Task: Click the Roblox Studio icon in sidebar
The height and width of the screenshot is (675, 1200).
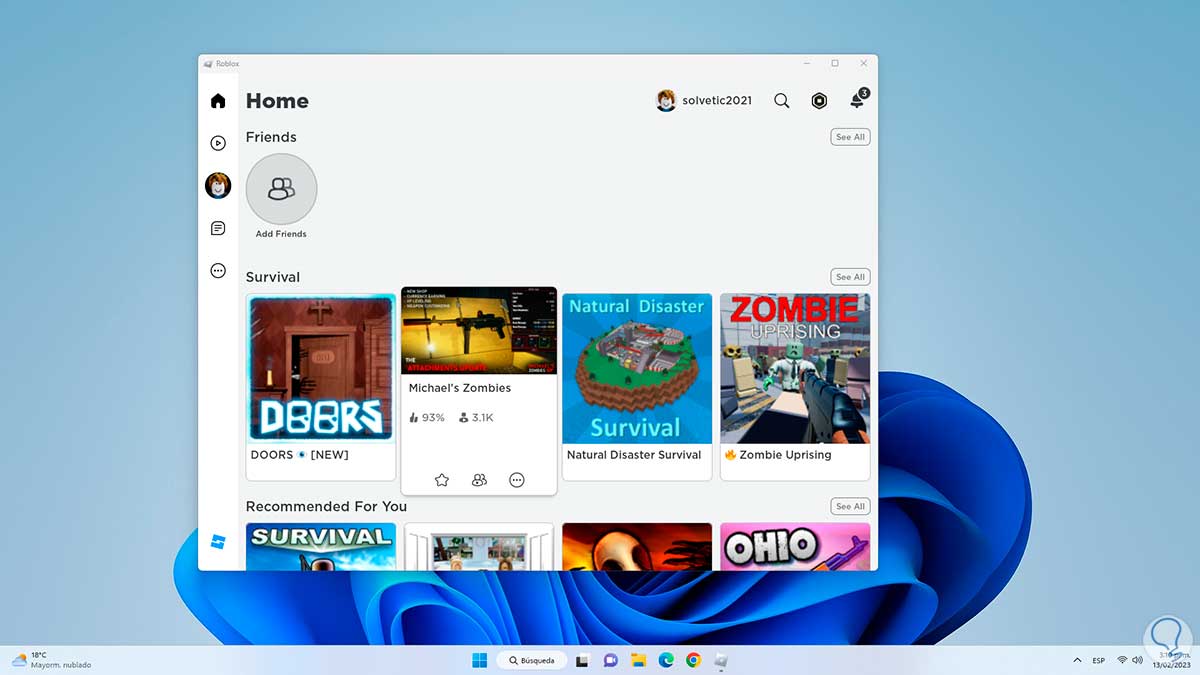Action: [218, 542]
